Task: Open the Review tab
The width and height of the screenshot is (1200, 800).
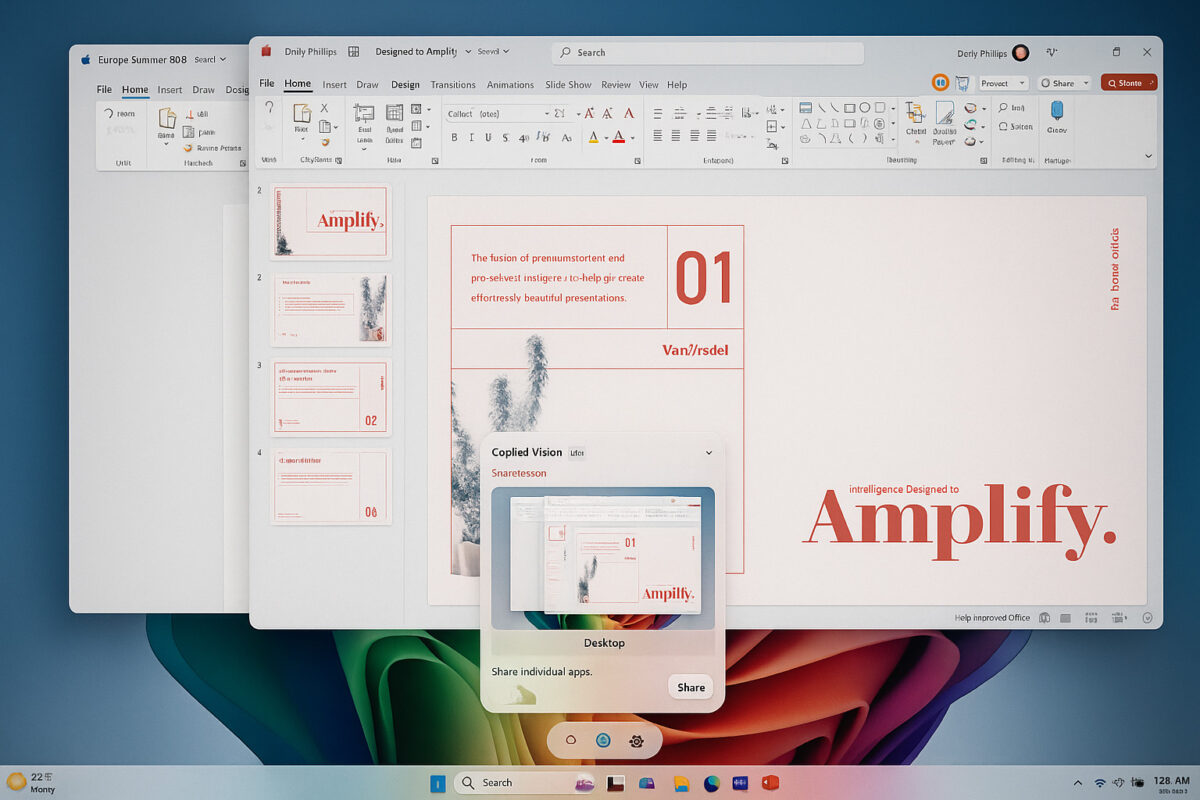Action: 616,85
